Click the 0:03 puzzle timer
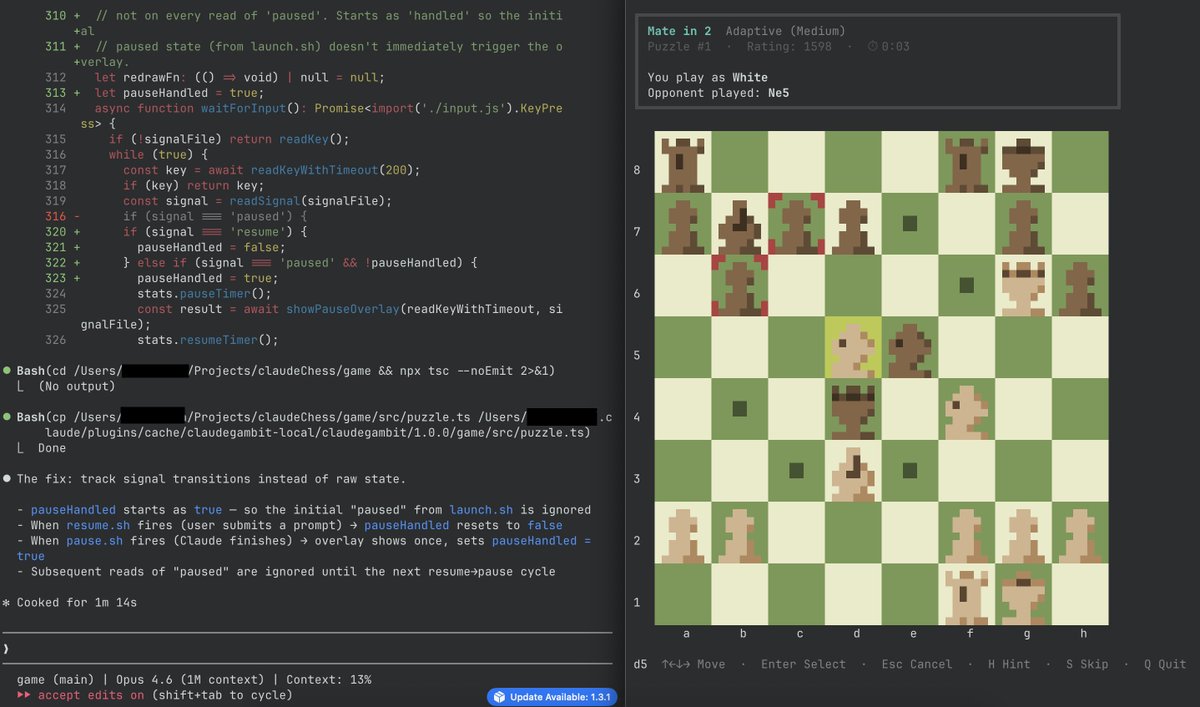Image resolution: width=1200 pixels, height=707 pixels. [889, 47]
